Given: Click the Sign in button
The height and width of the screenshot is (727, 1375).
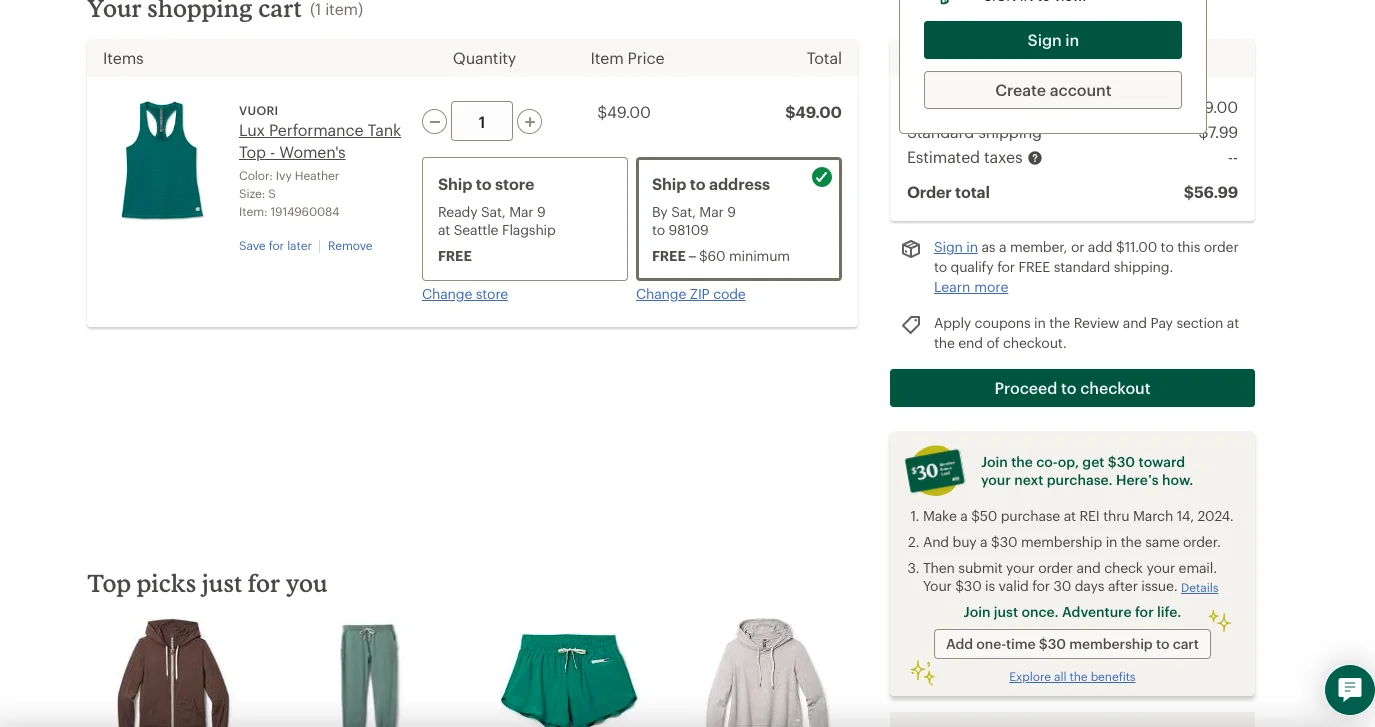Looking at the screenshot, I should 1053,40.
